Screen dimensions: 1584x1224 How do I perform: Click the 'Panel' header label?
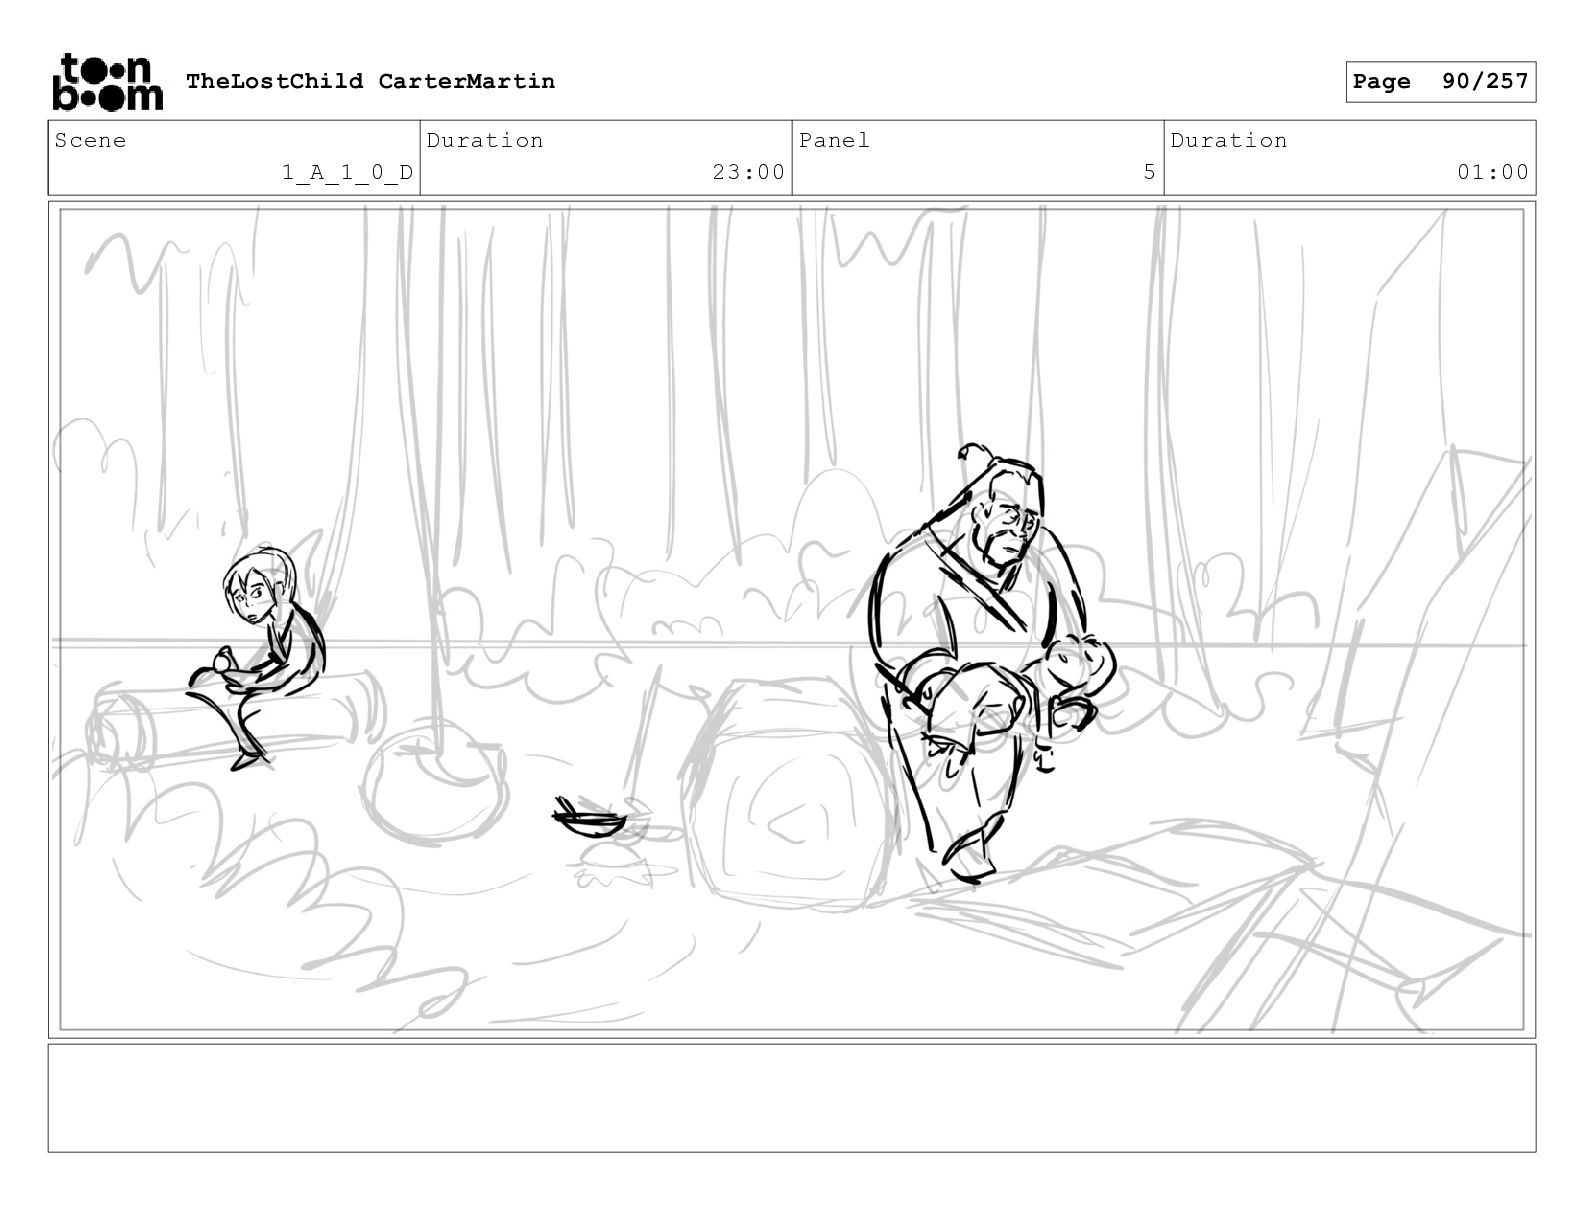(834, 140)
